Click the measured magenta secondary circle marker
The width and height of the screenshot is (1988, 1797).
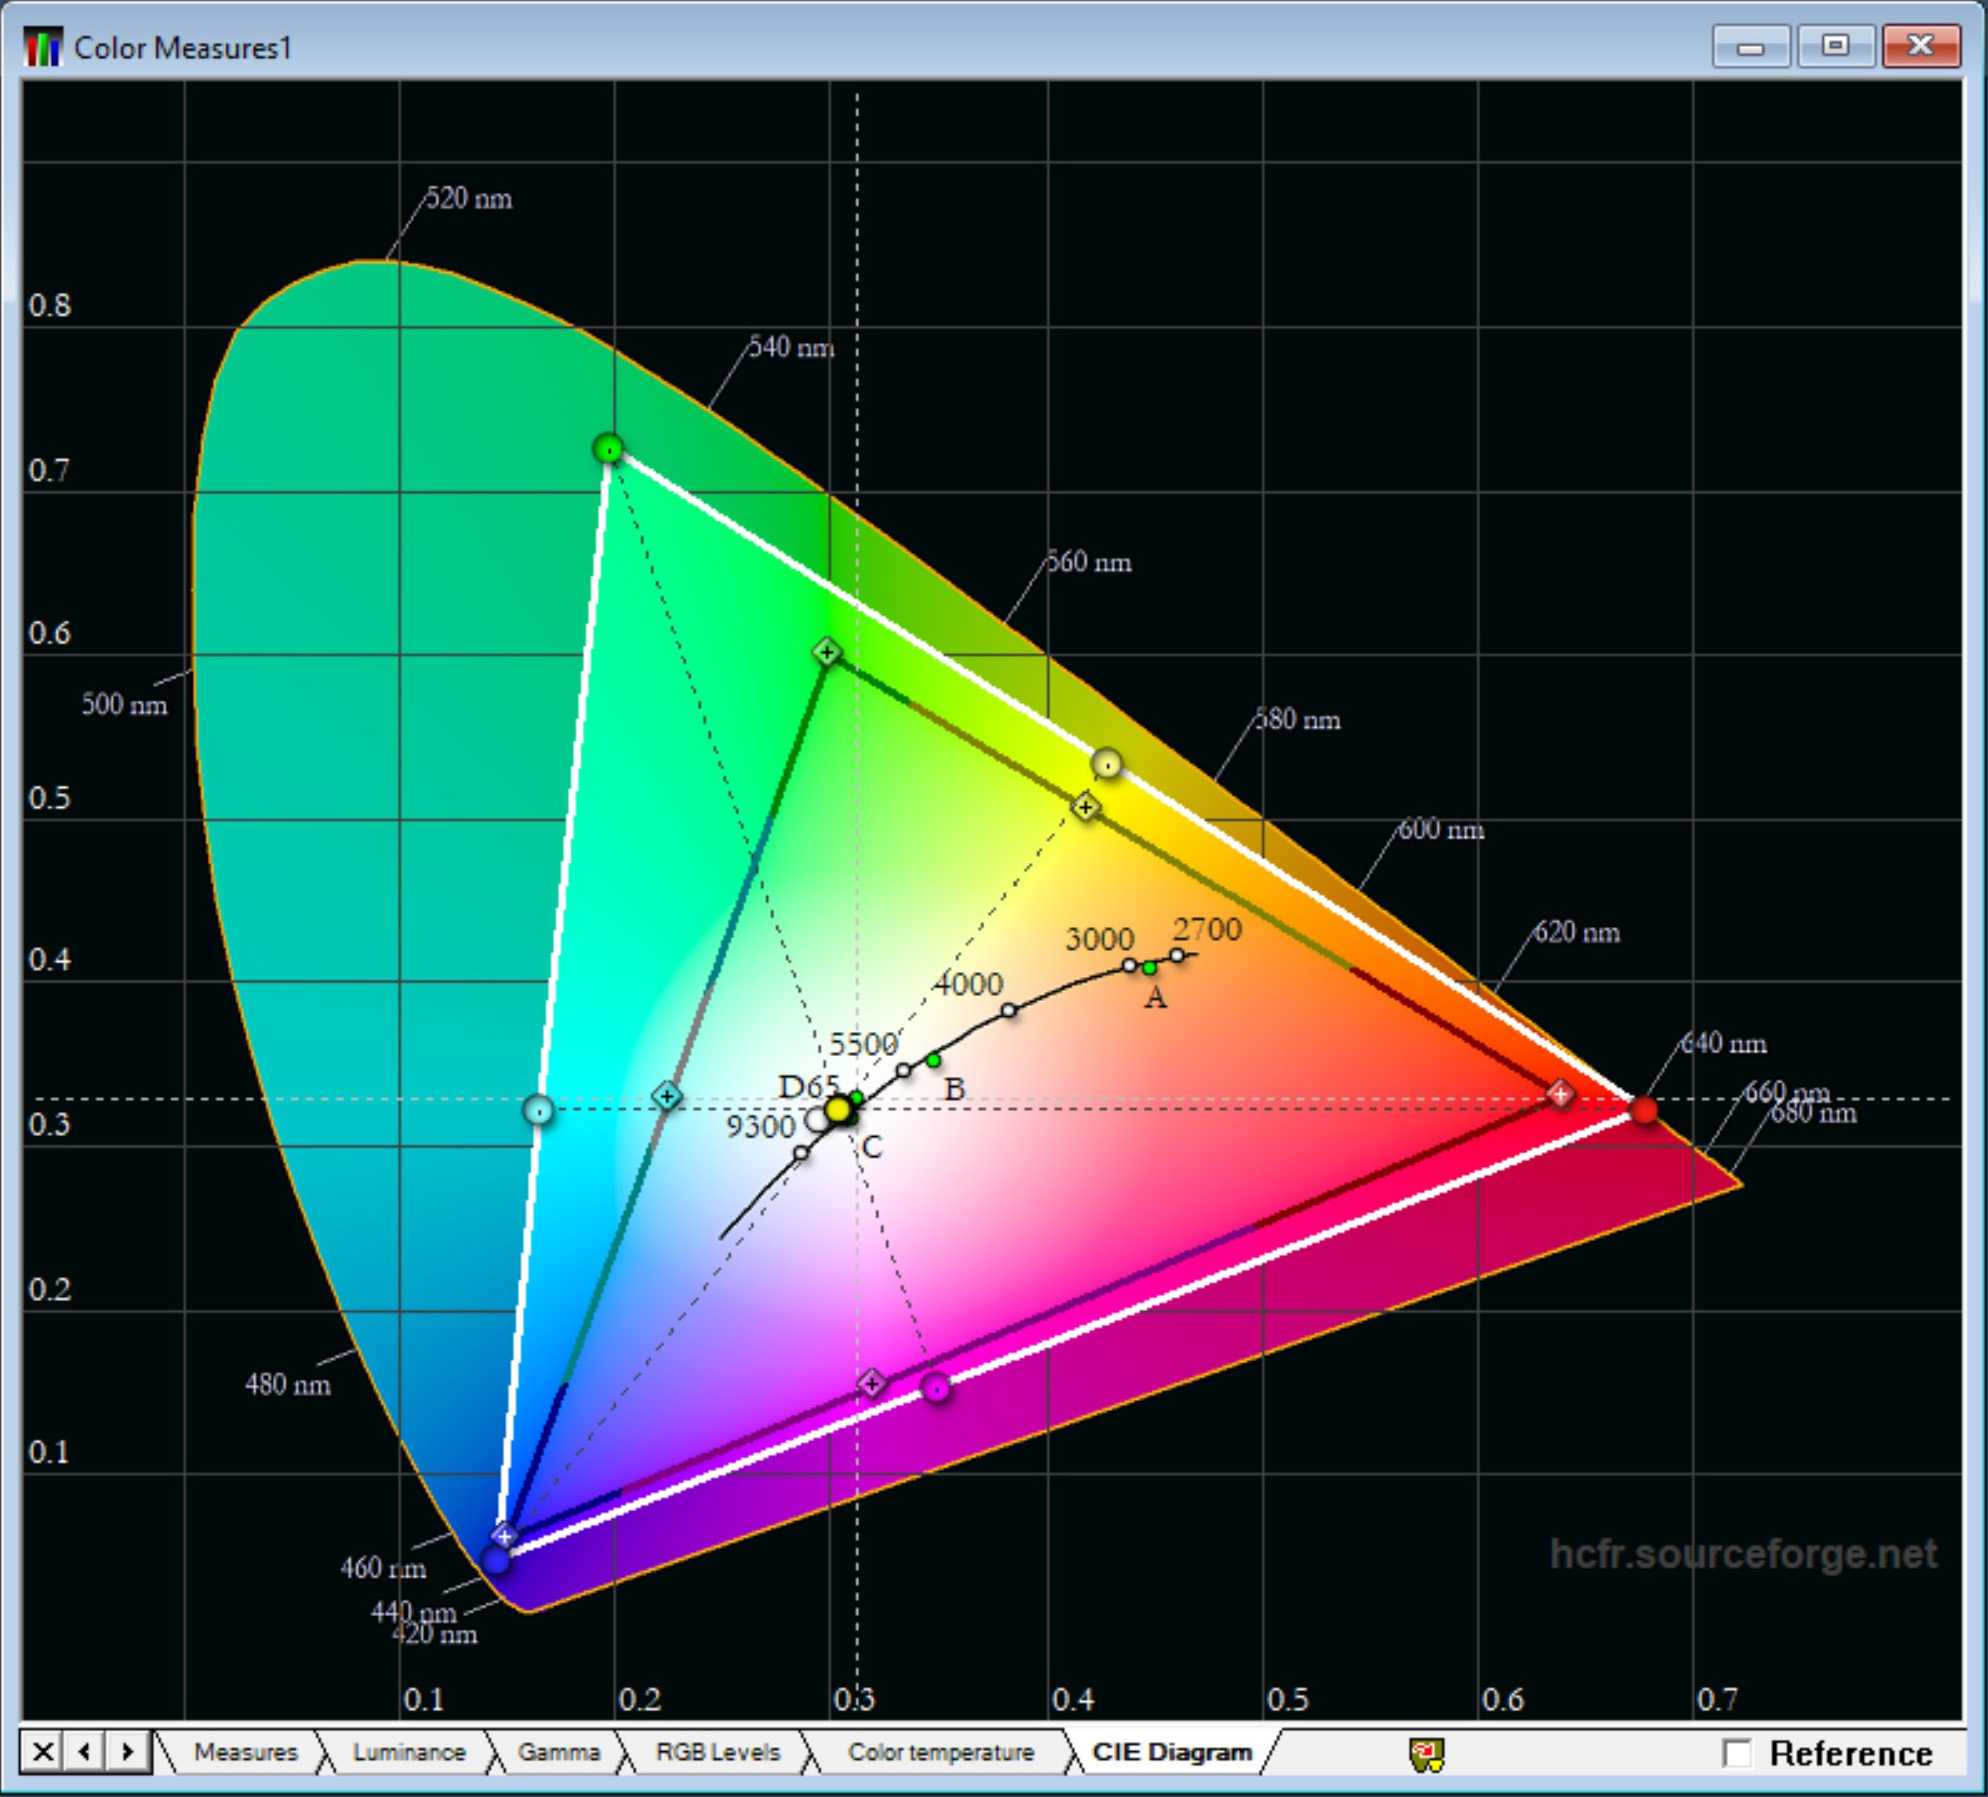coord(936,1388)
